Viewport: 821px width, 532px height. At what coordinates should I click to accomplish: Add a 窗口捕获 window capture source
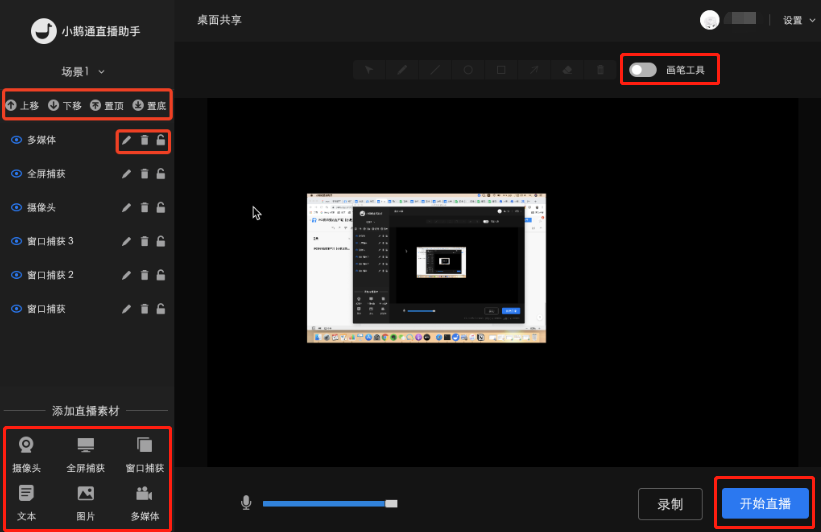(x=145, y=455)
